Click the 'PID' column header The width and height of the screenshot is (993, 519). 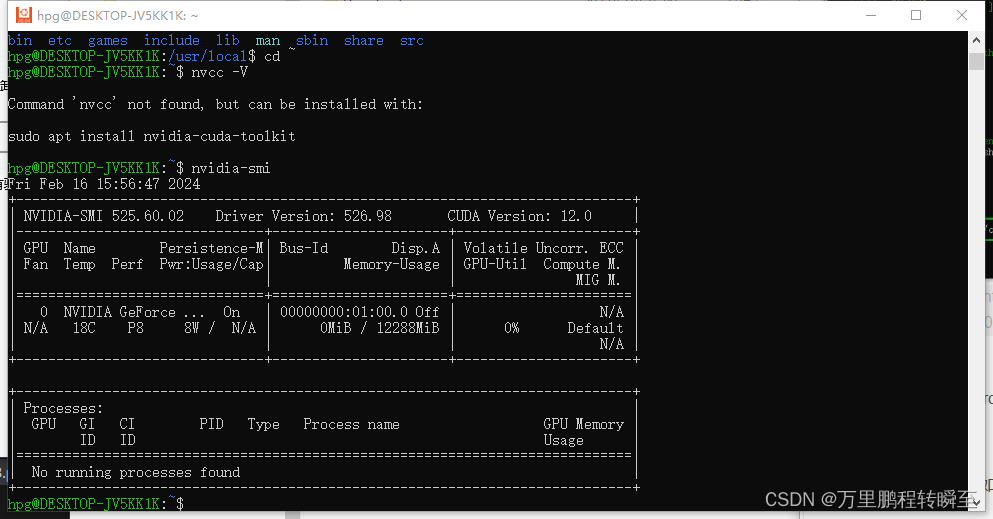[x=212, y=424]
